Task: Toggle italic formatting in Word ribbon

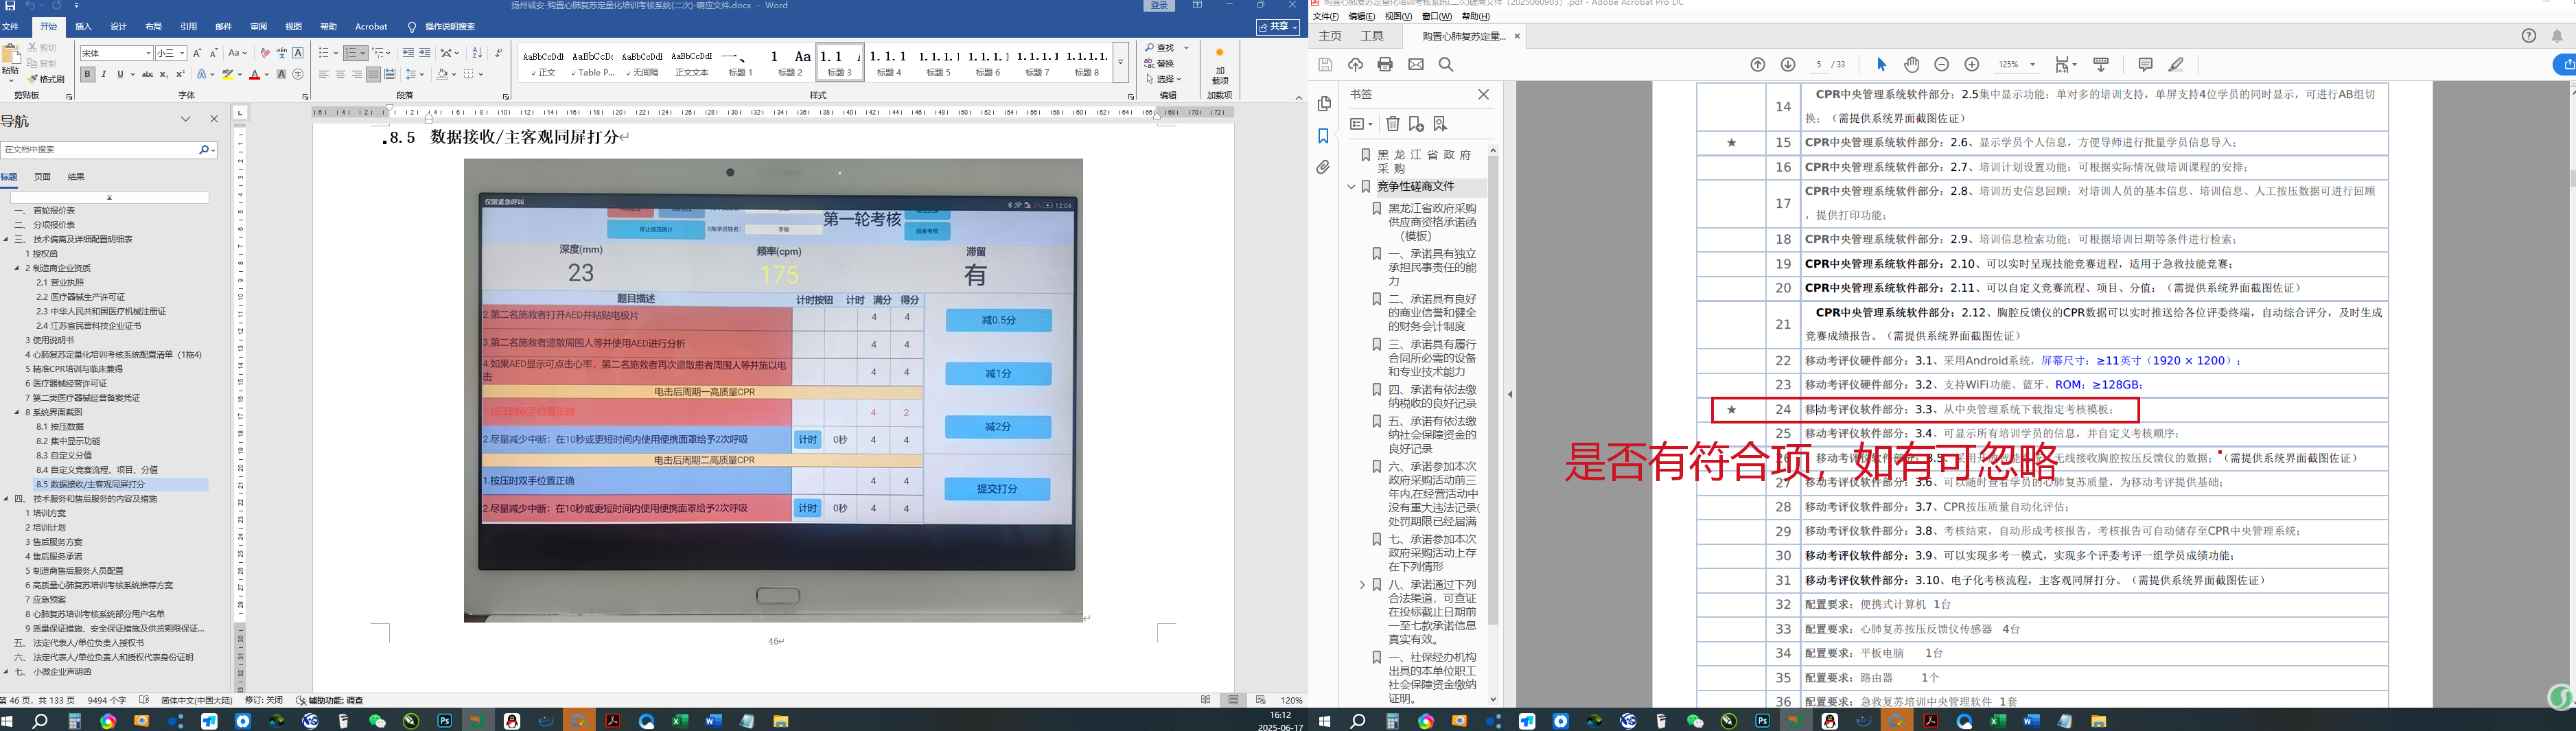Action: [104, 74]
